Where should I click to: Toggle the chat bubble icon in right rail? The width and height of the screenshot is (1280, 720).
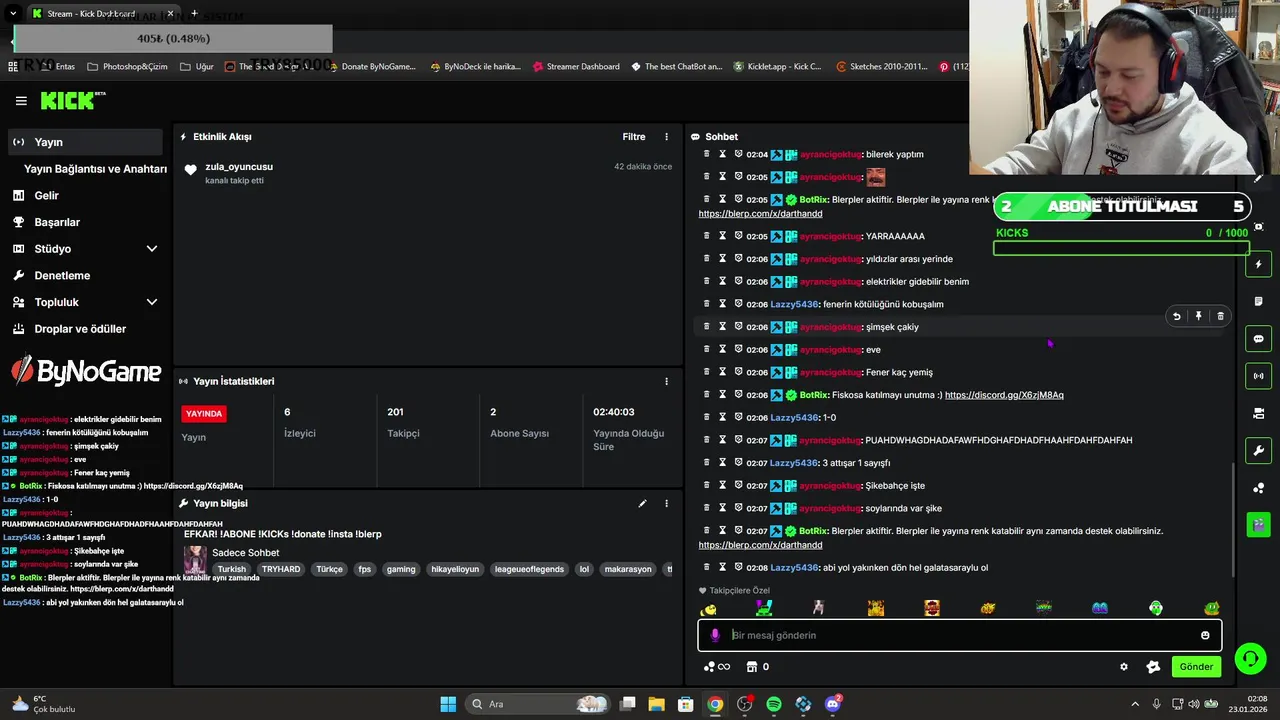(x=1259, y=339)
